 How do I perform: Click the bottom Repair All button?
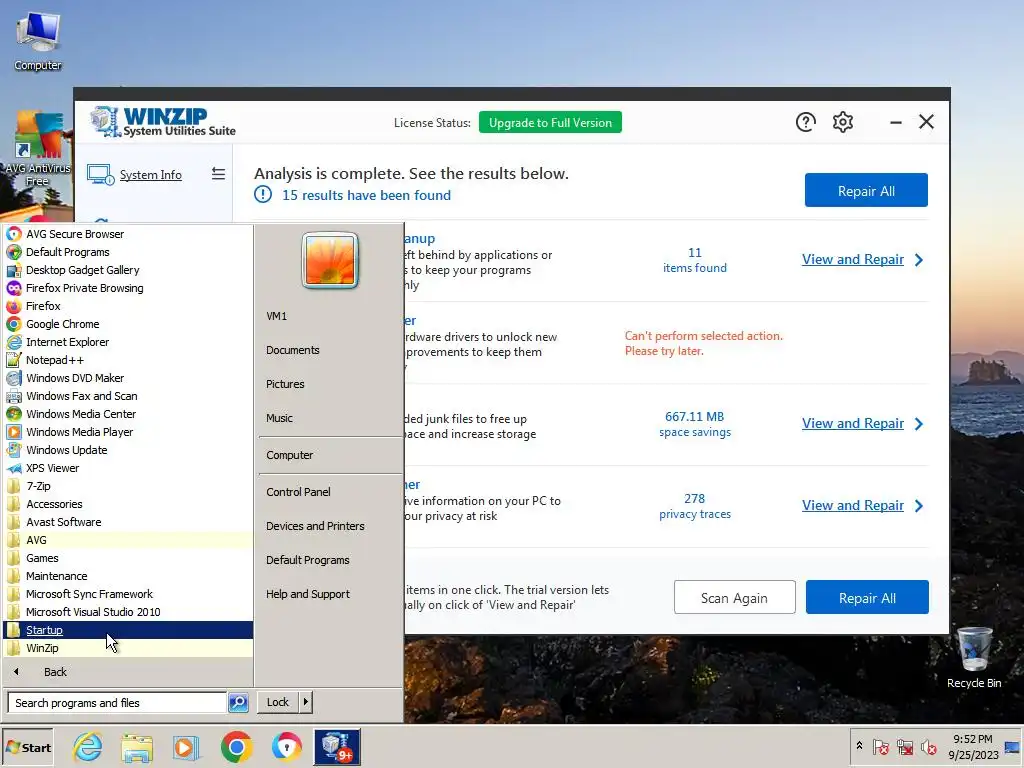(x=867, y=598)
